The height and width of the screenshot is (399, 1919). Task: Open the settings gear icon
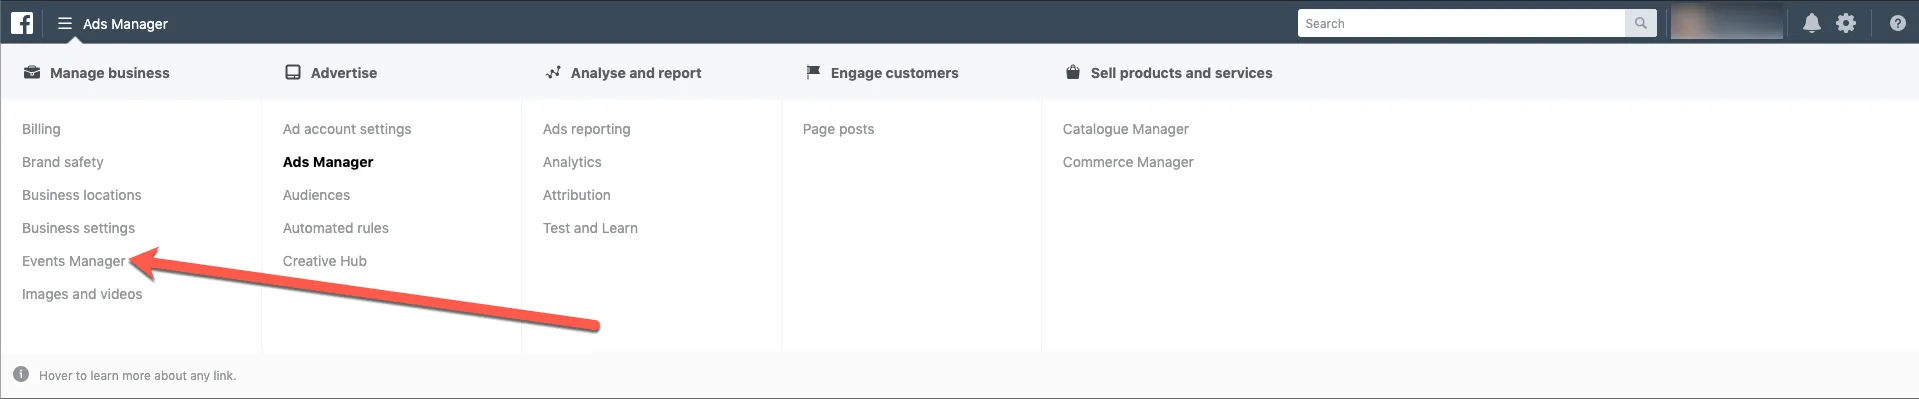point(1846,23)
